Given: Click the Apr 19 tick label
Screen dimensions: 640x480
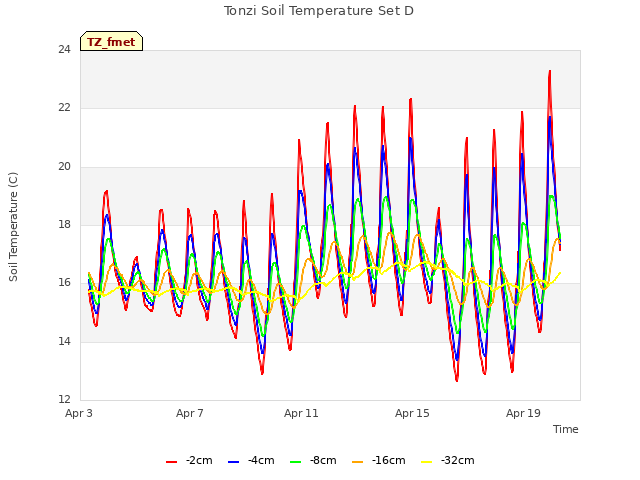Looking at the screenshot, I should point(523,413).
